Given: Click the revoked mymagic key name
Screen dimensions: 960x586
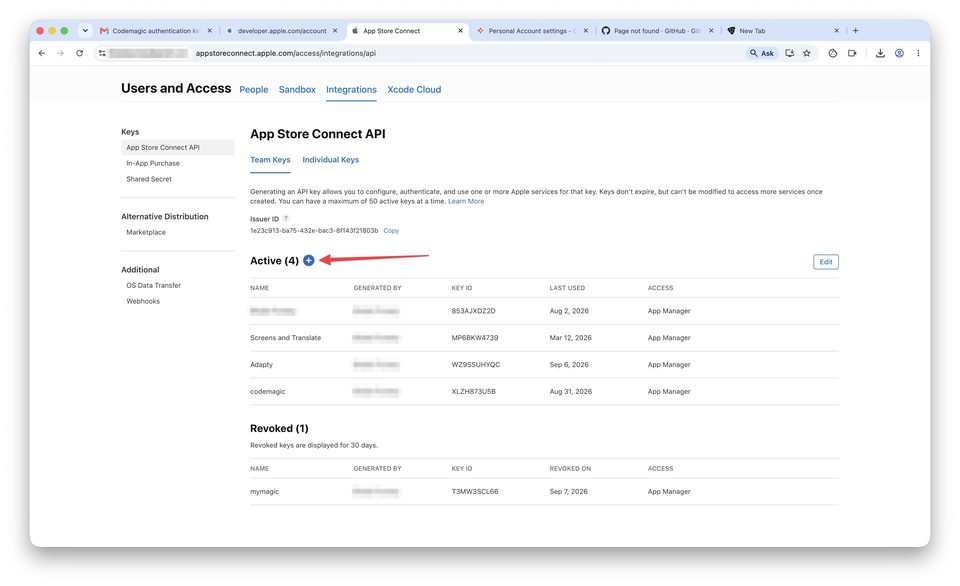Looking at the screenshot, I should pos(264,492).
